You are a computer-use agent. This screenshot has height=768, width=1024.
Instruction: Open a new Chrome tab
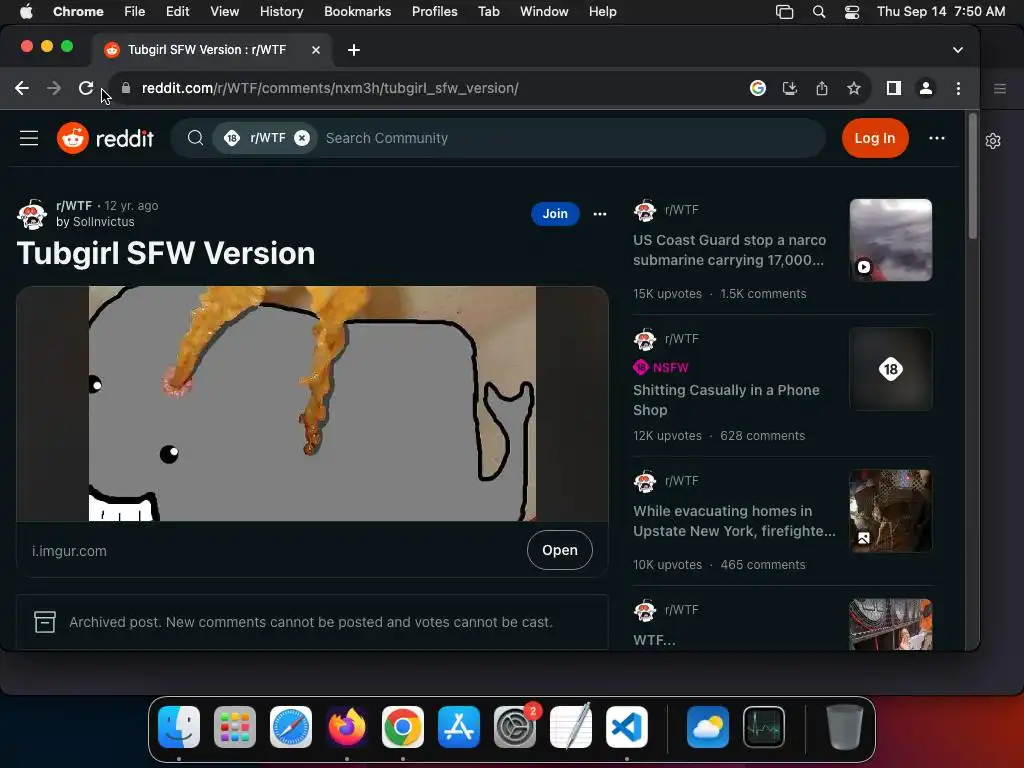point(353,50)
